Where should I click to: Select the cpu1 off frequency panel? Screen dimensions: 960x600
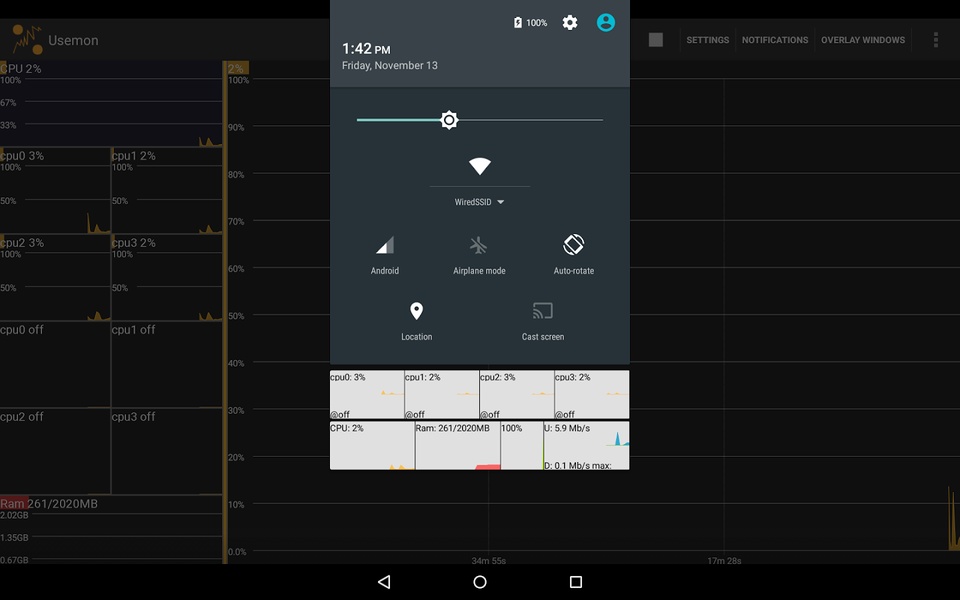[167, 365]
